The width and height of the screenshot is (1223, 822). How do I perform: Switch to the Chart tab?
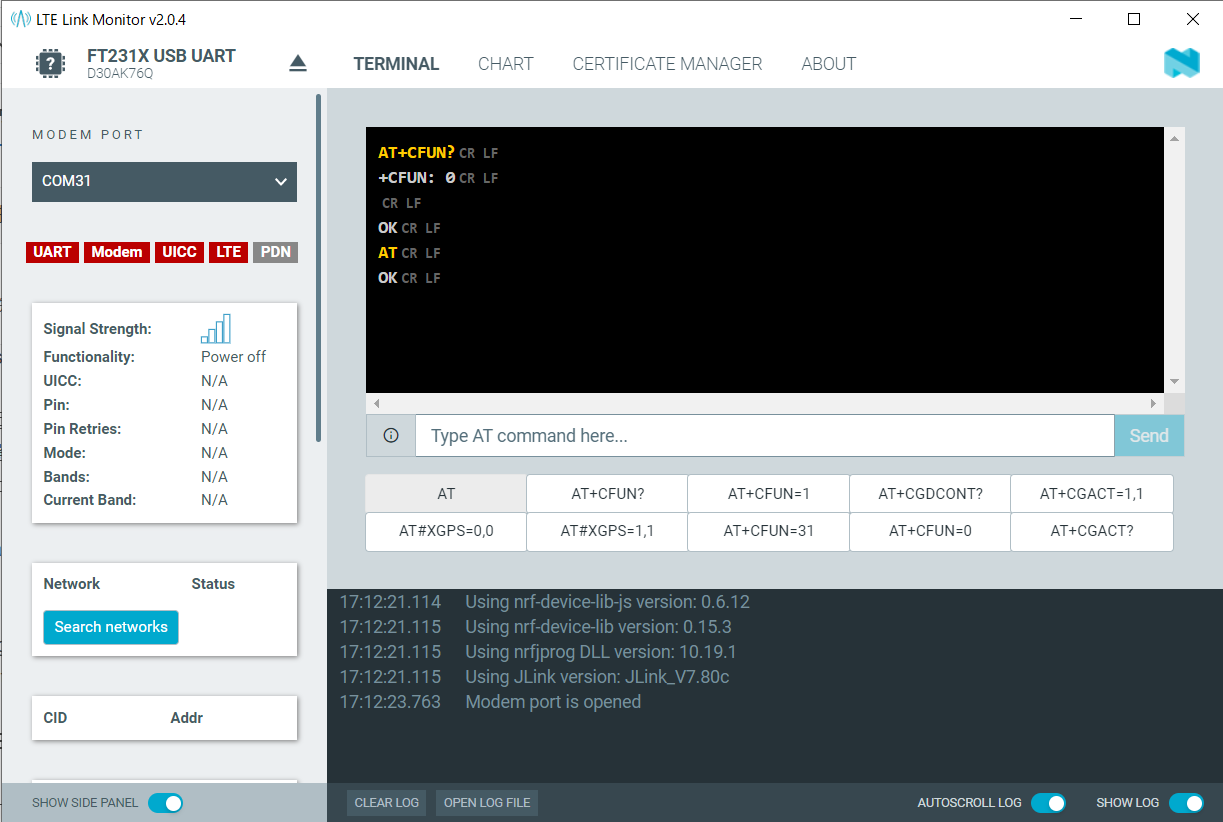pos(505,64)
